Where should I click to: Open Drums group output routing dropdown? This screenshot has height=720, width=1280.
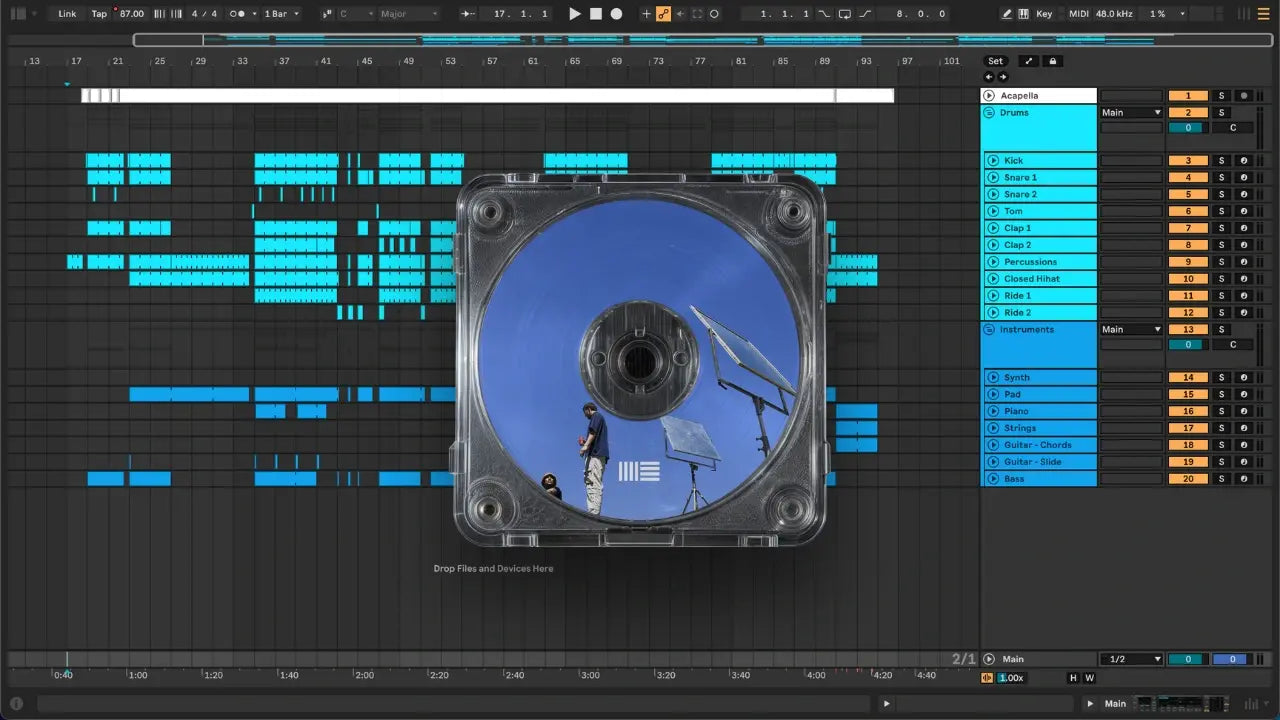(x=1131, y=113)
